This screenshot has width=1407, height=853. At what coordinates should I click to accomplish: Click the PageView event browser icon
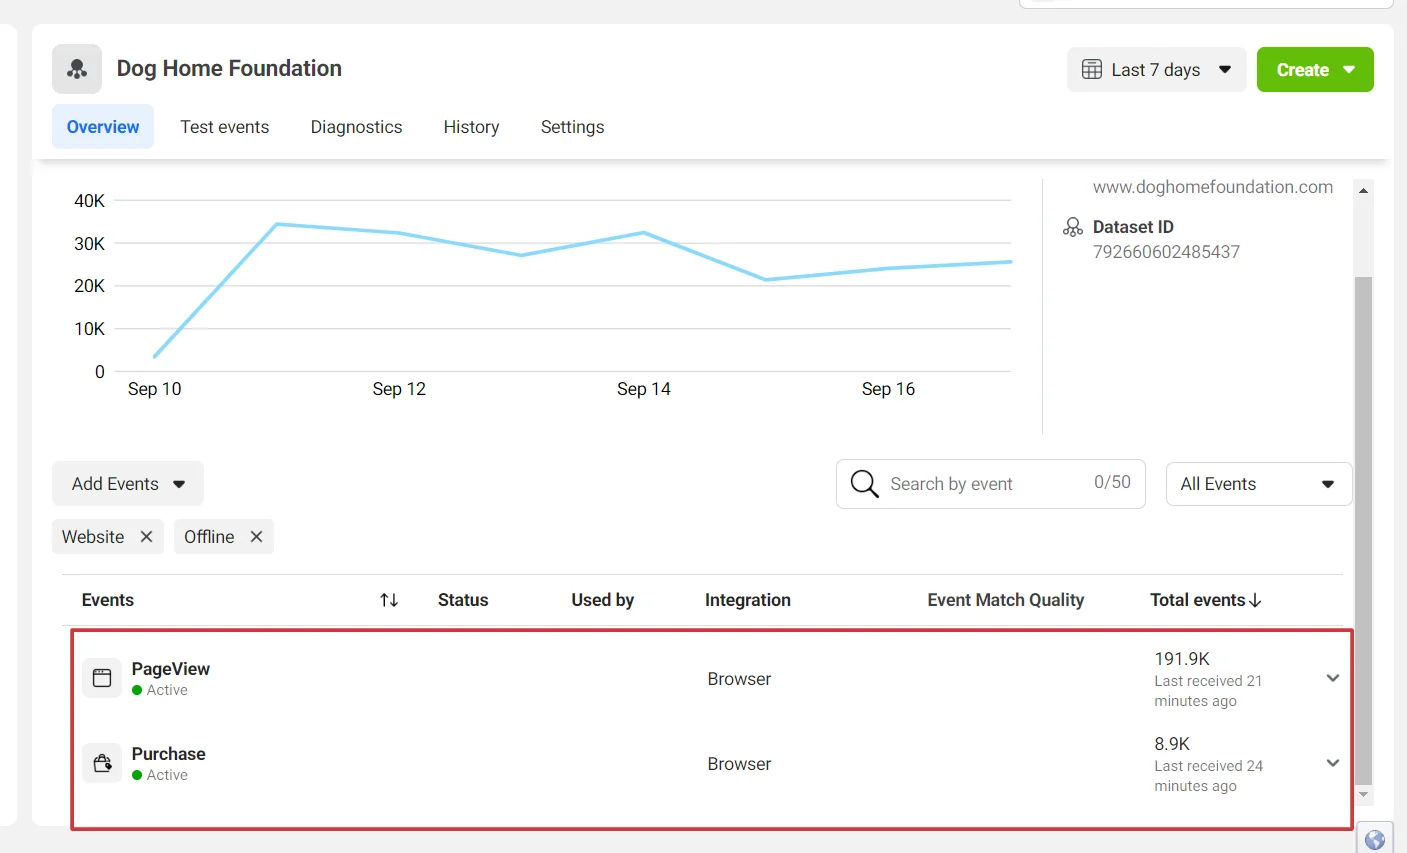(102, 678)
